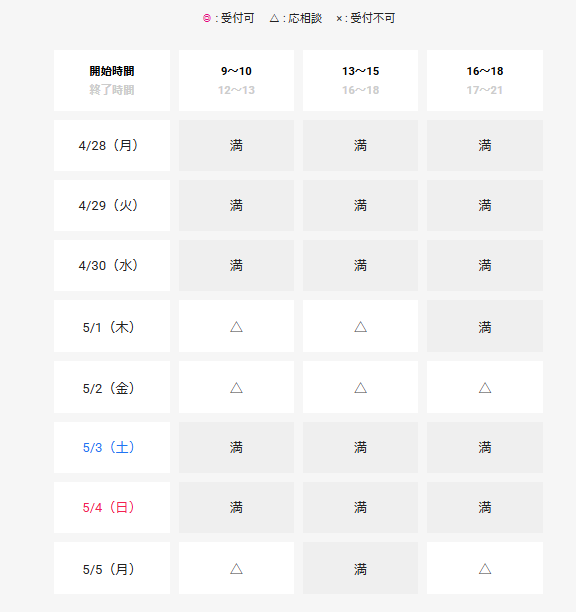Screen dimensions: 576x612
Task: Click the full 満 cell for 5/1 16~18
Action: point(485,326)
